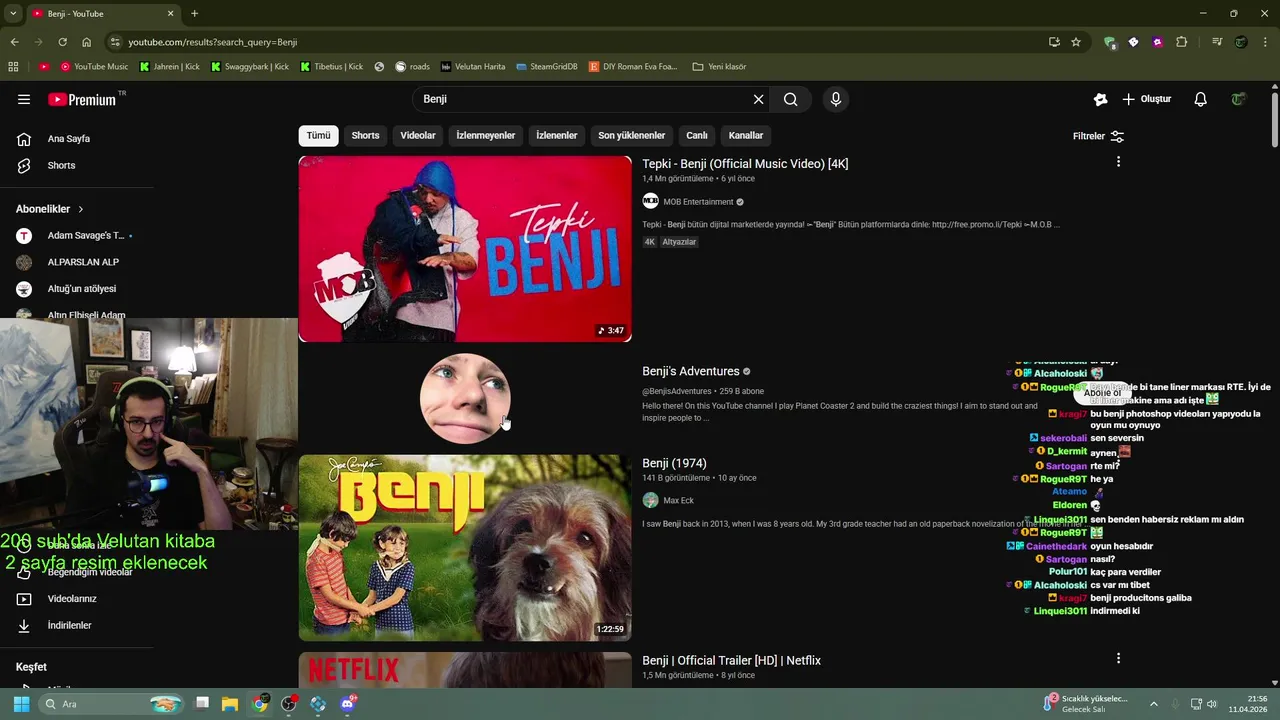Bookmark this page with the star
The image size is (1280, 720).
(x=1076, y=42)
